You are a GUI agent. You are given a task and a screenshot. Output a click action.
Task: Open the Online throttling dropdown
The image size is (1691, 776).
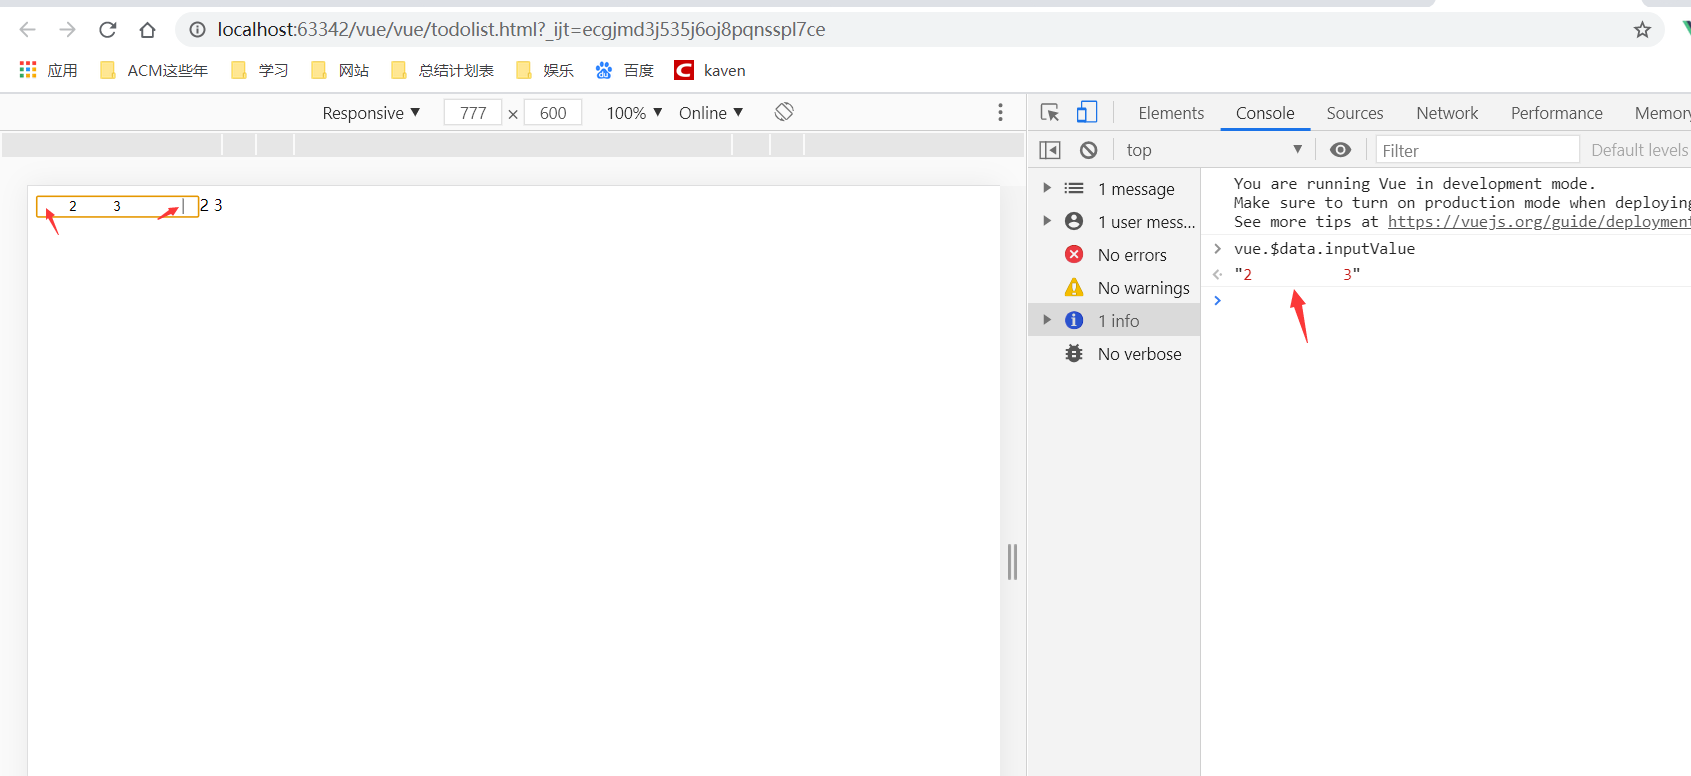click(711, 113)
